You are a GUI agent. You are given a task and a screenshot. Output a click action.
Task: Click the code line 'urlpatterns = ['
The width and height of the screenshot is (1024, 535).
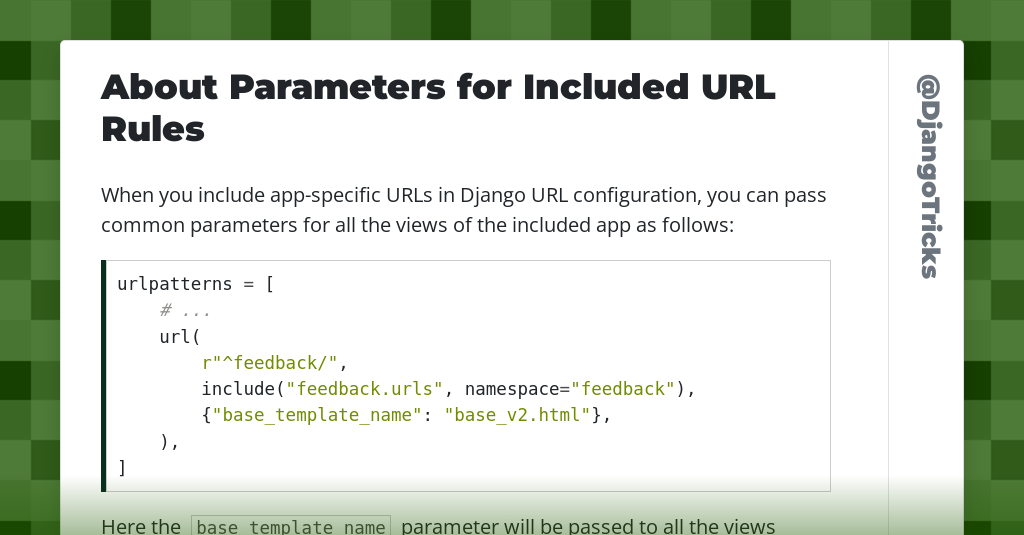pyautogui.click(x=195, y=284)
